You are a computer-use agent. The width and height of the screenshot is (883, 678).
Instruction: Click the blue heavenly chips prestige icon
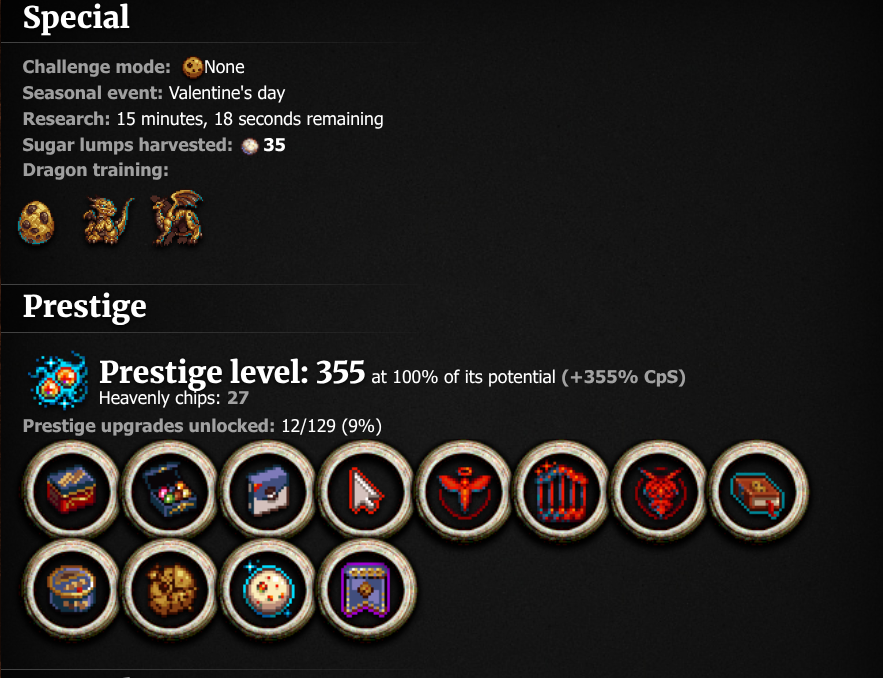tap(59, 380)
